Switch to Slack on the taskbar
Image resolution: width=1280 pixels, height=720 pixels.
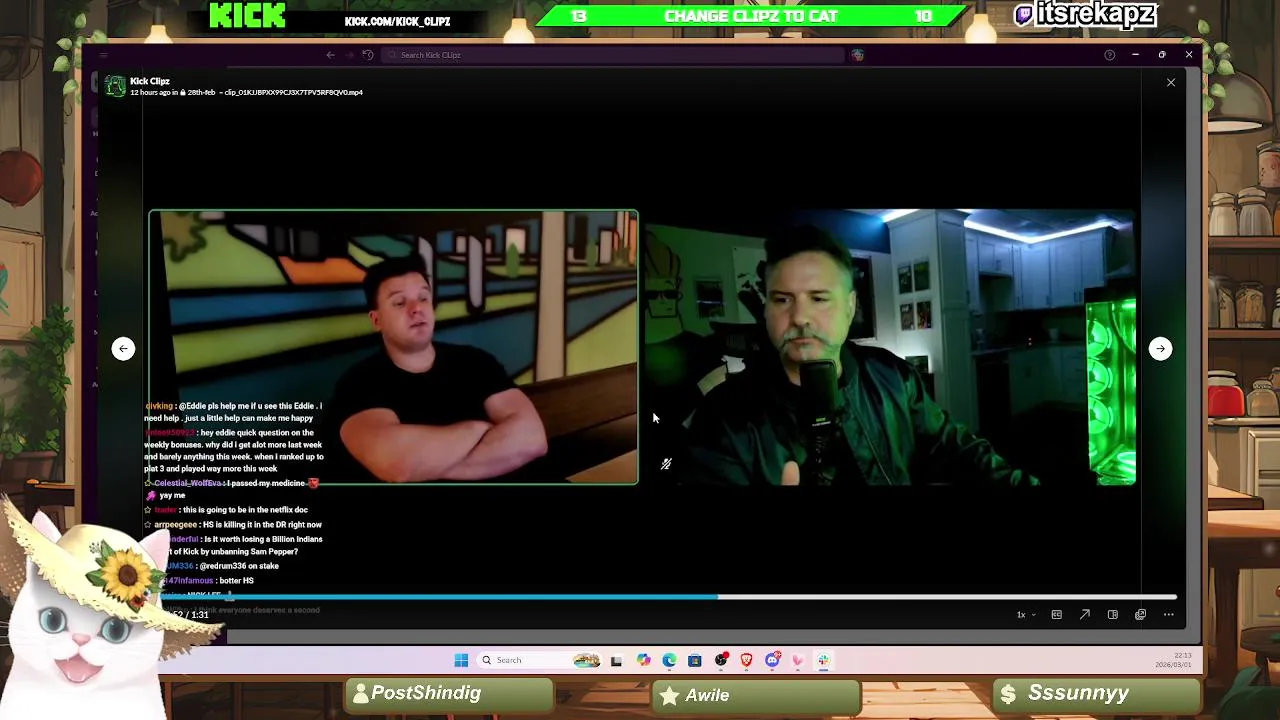pos(824,660)
